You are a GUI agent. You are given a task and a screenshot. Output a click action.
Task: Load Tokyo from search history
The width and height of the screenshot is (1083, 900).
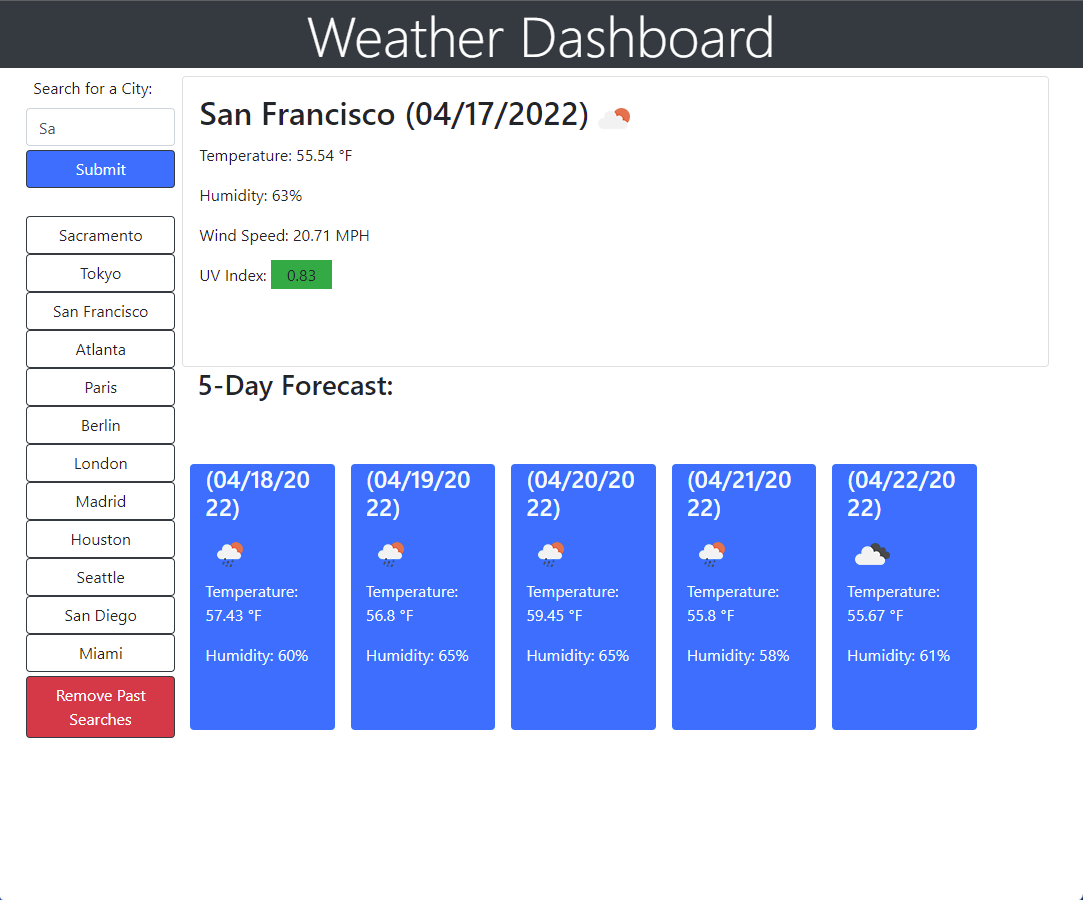100,273
